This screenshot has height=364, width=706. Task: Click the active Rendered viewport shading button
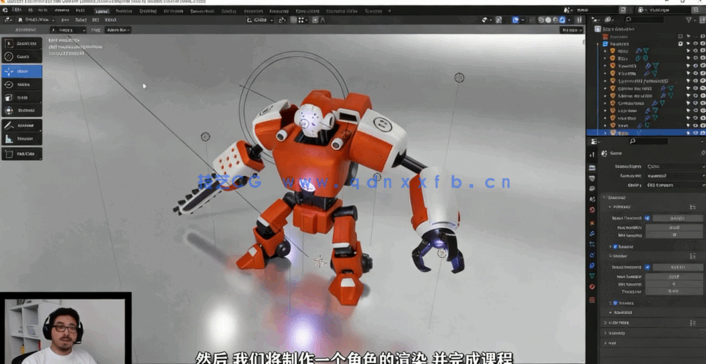pyautogui.click(x=562, y=20)
